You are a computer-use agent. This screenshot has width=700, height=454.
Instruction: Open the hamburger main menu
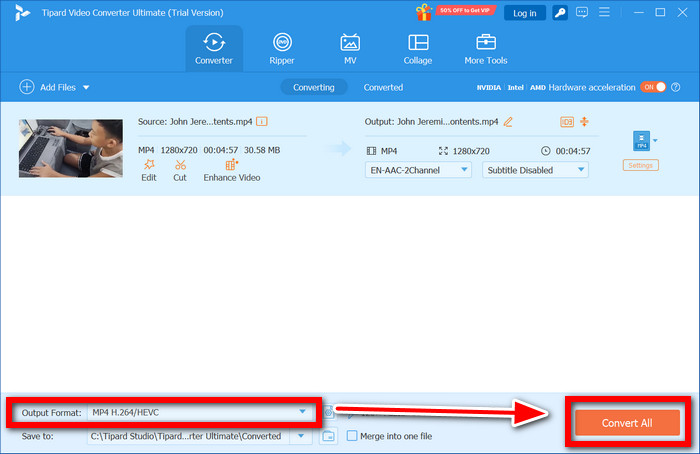604,12
